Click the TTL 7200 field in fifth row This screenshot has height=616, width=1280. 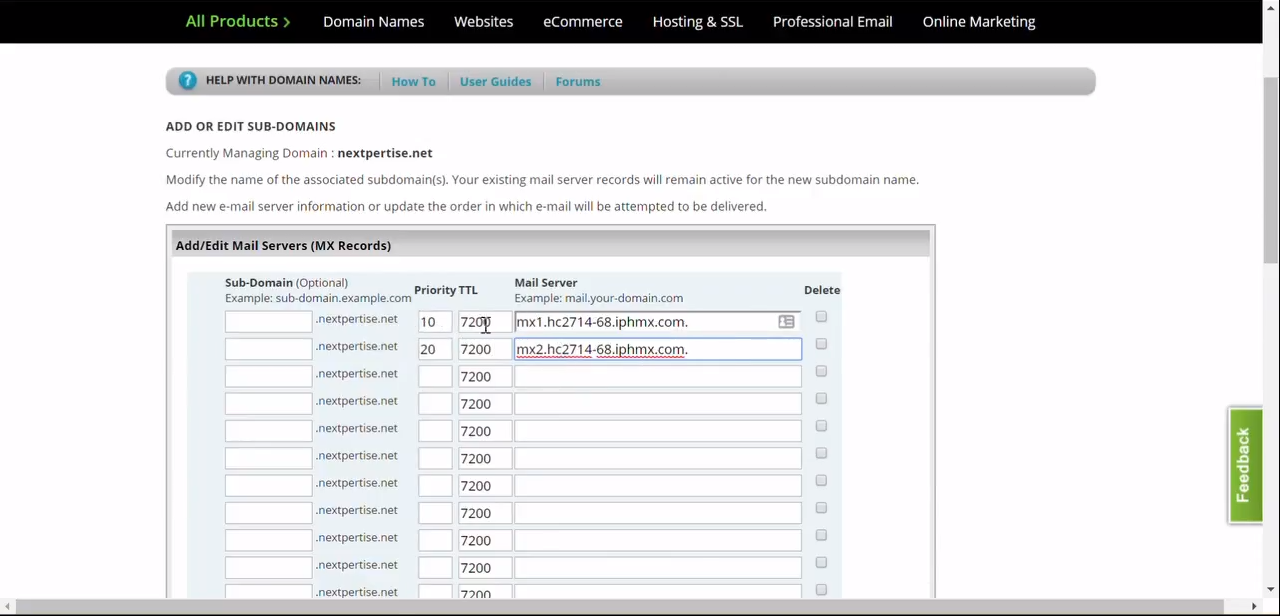pyautogui.click(x=485, y=431)
